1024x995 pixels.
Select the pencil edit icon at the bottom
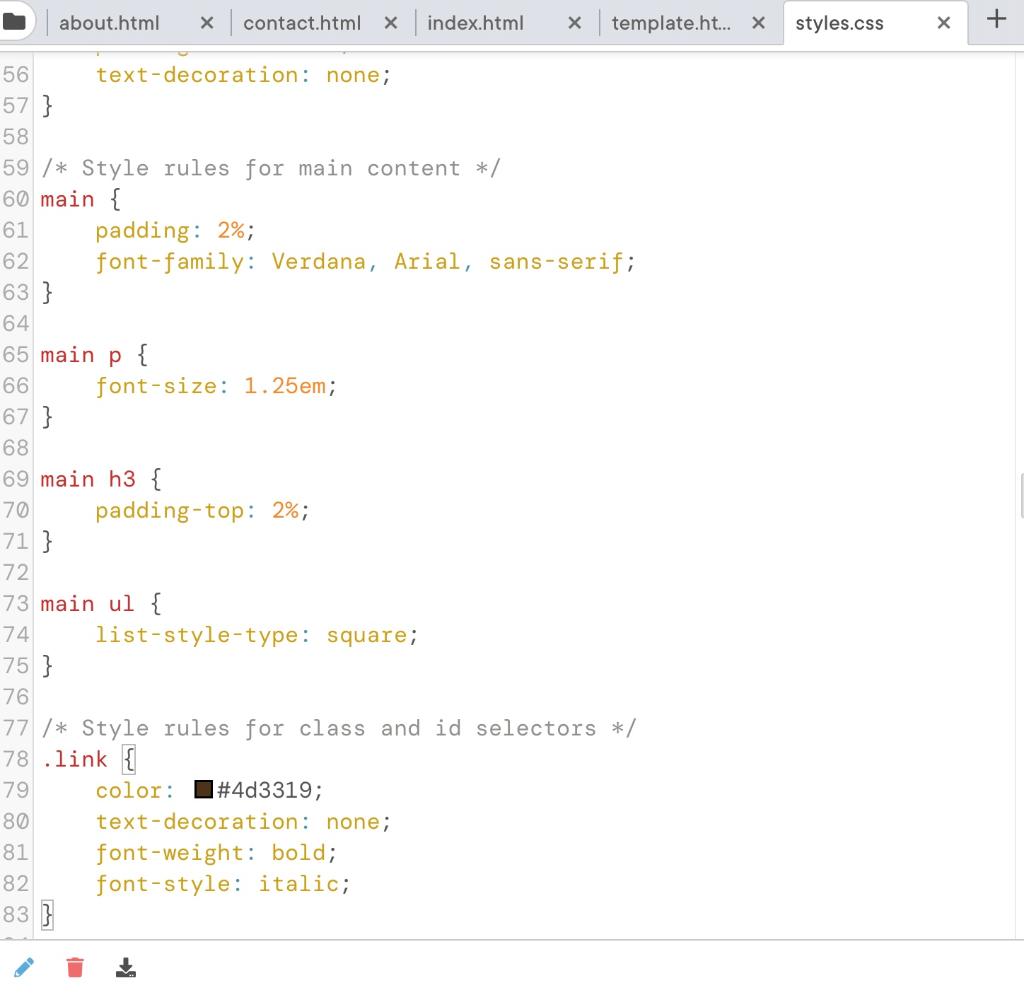[x=24, y=967]
